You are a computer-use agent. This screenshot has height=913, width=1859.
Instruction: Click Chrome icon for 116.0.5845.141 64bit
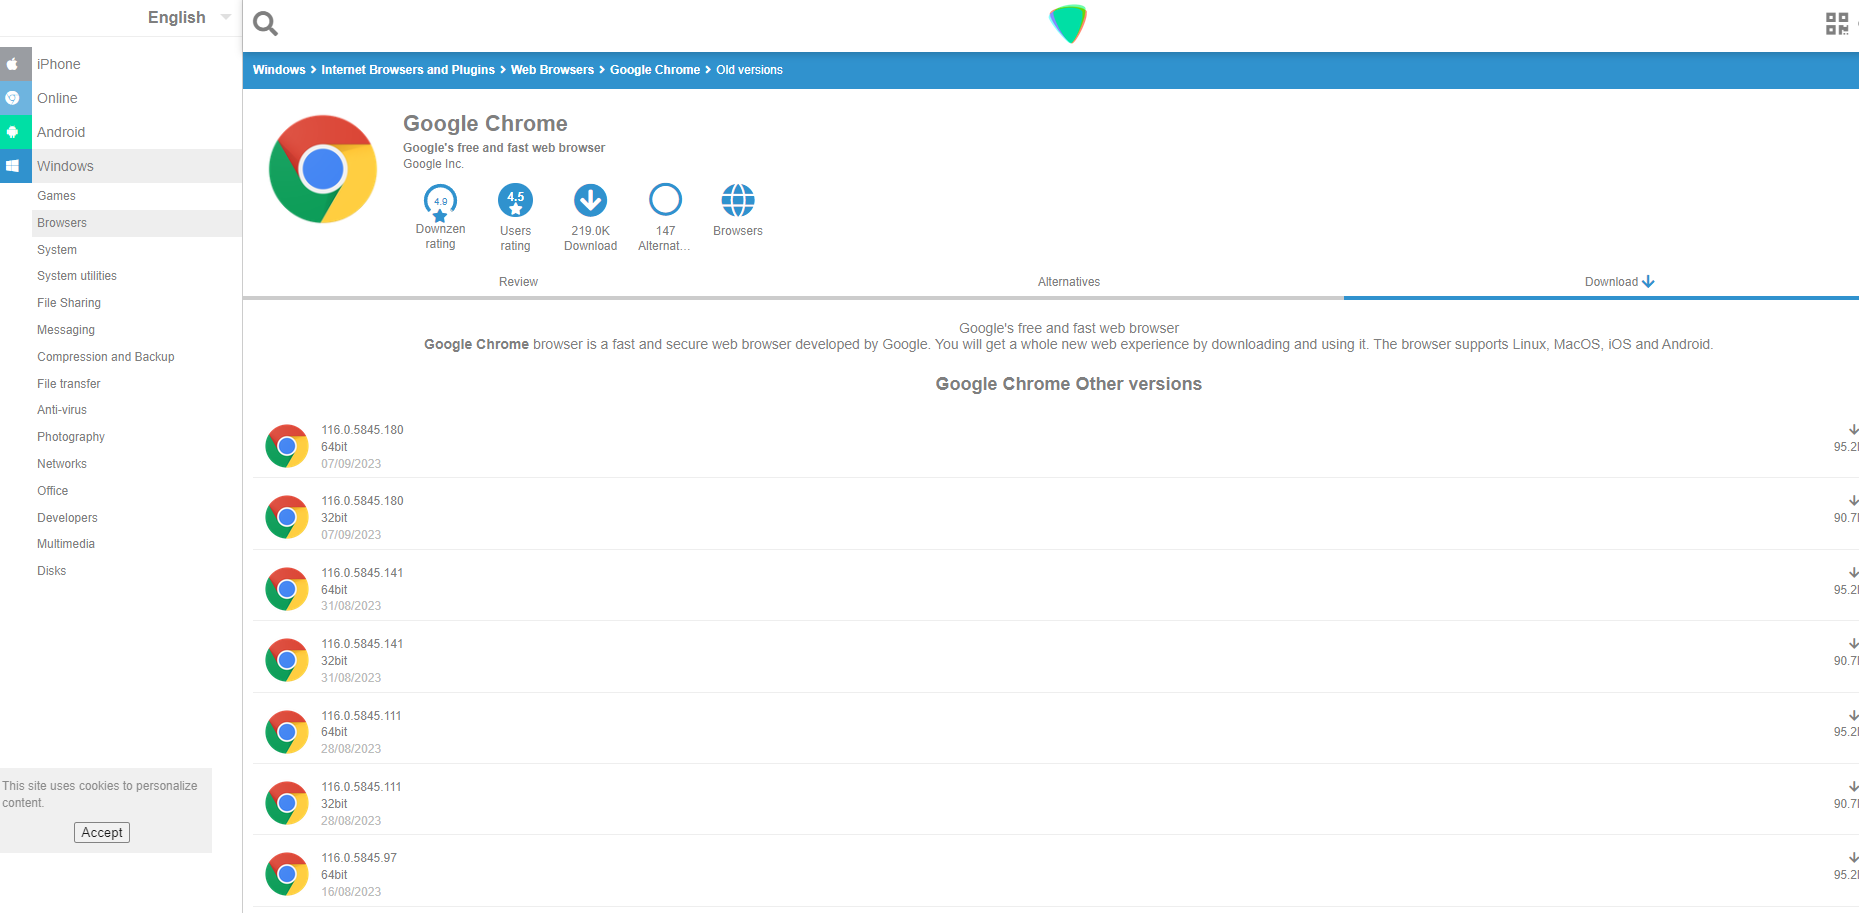287,589
